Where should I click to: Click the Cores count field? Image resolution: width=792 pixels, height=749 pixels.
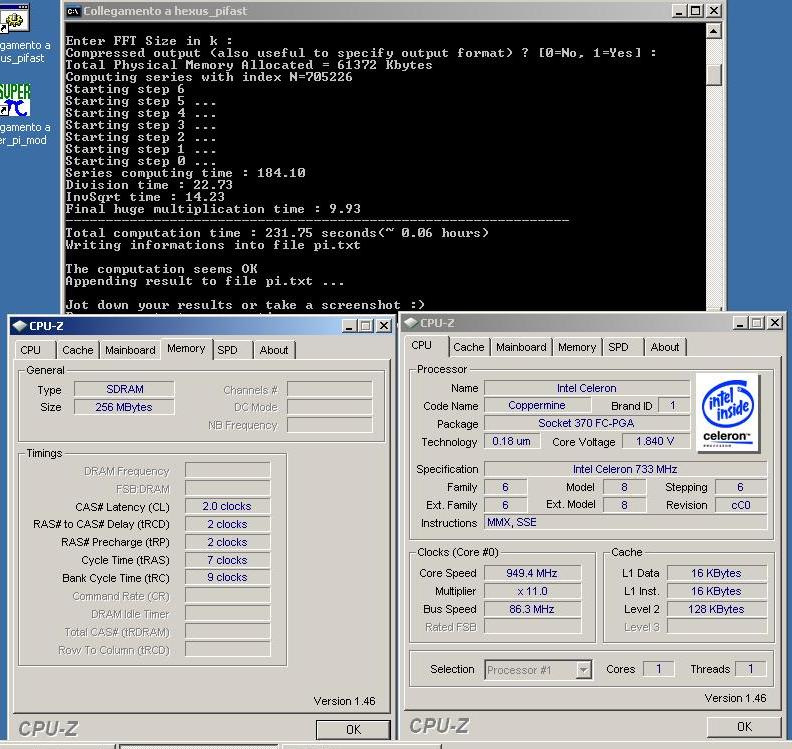[x=659, y=669]
